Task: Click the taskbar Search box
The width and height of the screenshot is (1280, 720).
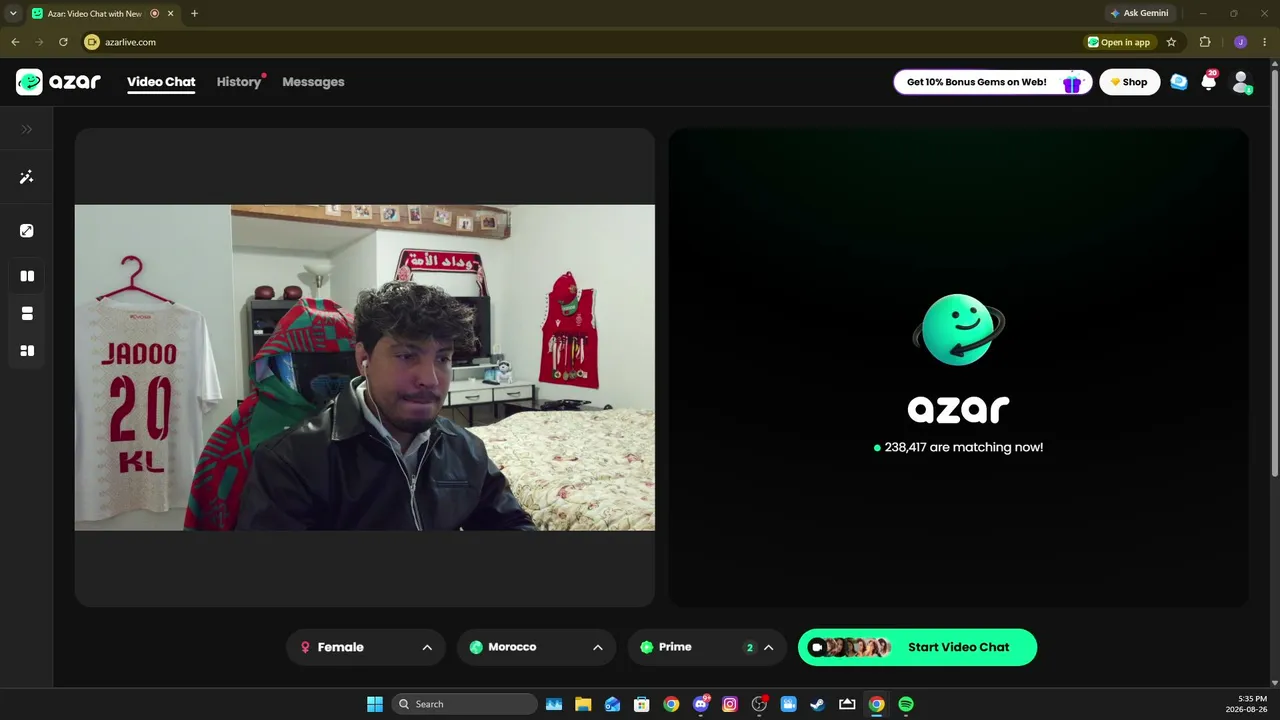Action: click(x=465, y=704)
